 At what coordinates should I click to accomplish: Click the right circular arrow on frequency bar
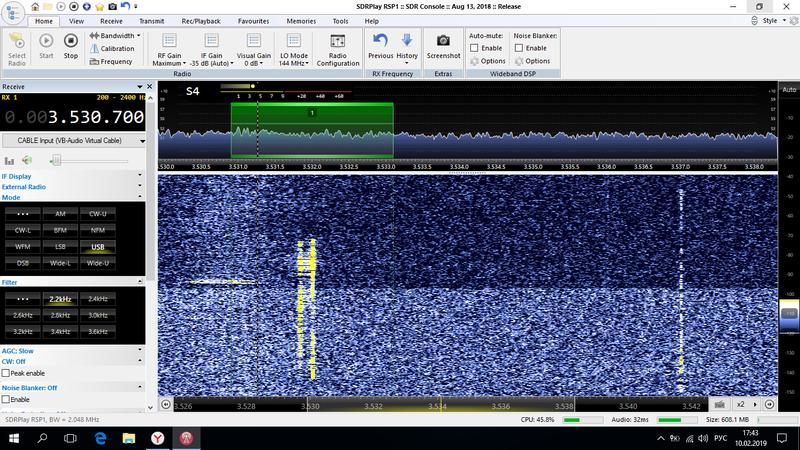769,404
